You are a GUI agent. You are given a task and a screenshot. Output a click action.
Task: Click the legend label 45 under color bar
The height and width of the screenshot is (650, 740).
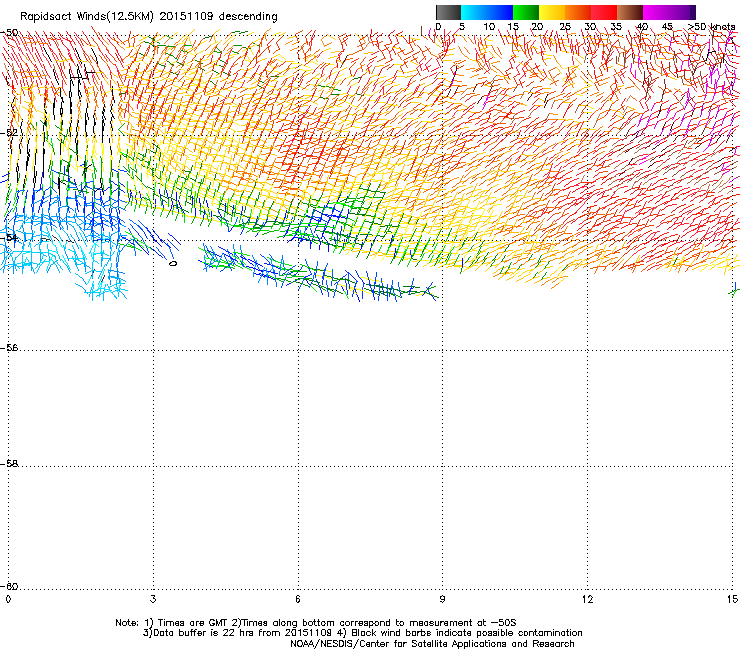coord(667,27)
